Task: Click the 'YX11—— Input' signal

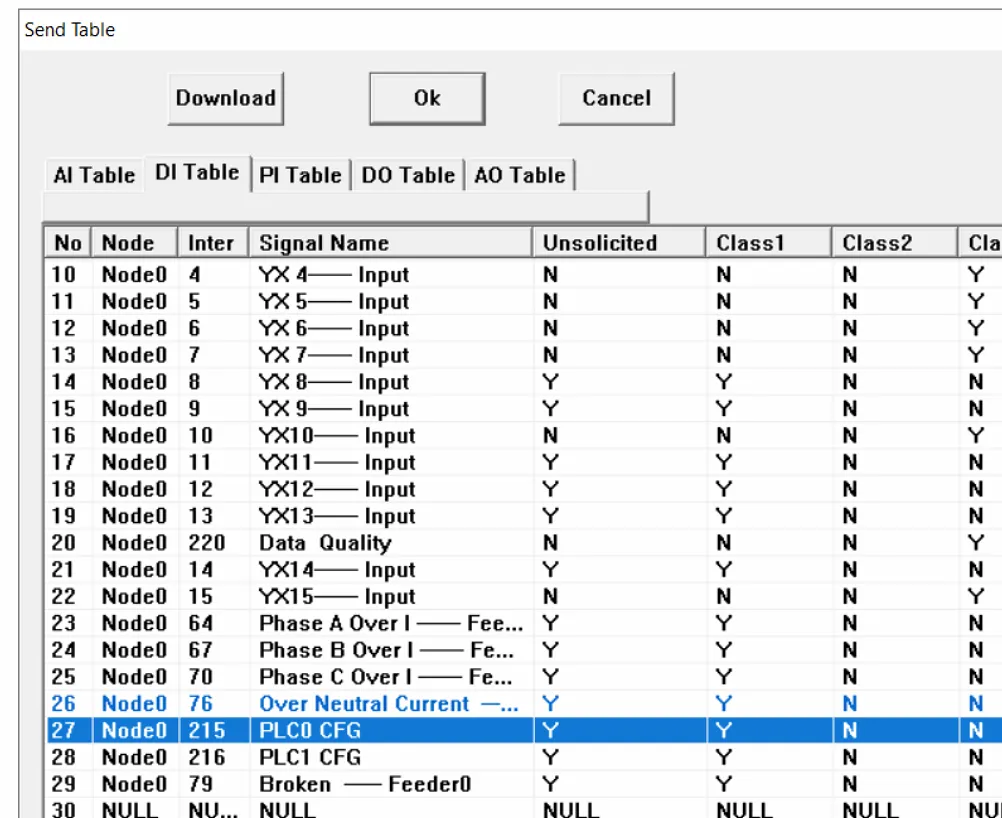Action: click(337, 463)
